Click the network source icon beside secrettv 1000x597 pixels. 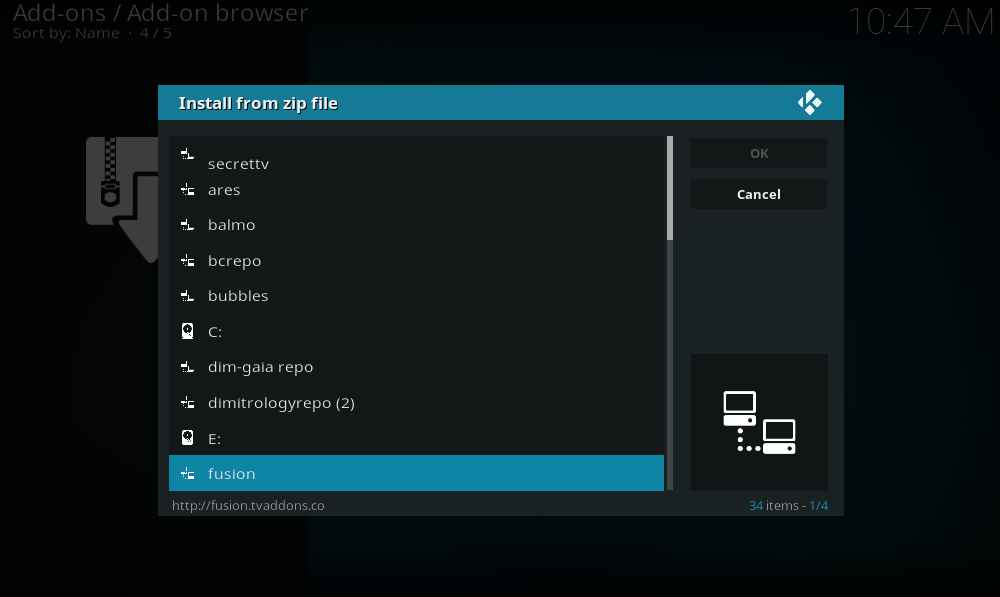coord(187,154)
